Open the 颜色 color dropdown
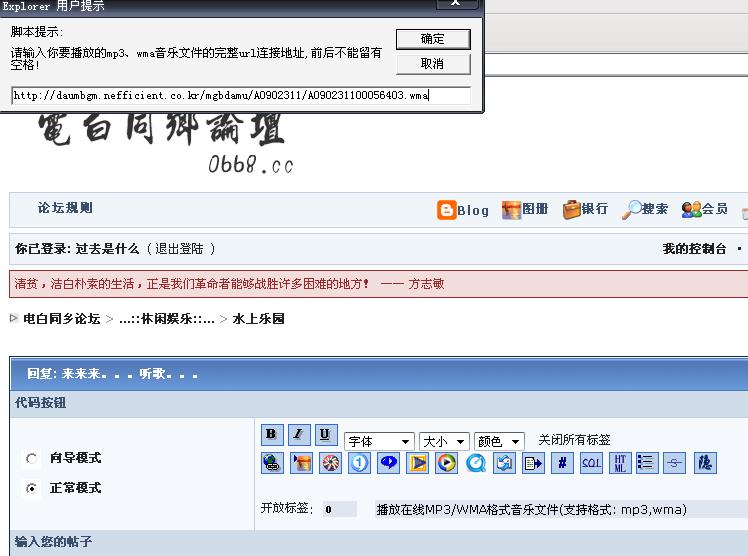The width and height of the screenshot is (748, 556). coord(499,441)
